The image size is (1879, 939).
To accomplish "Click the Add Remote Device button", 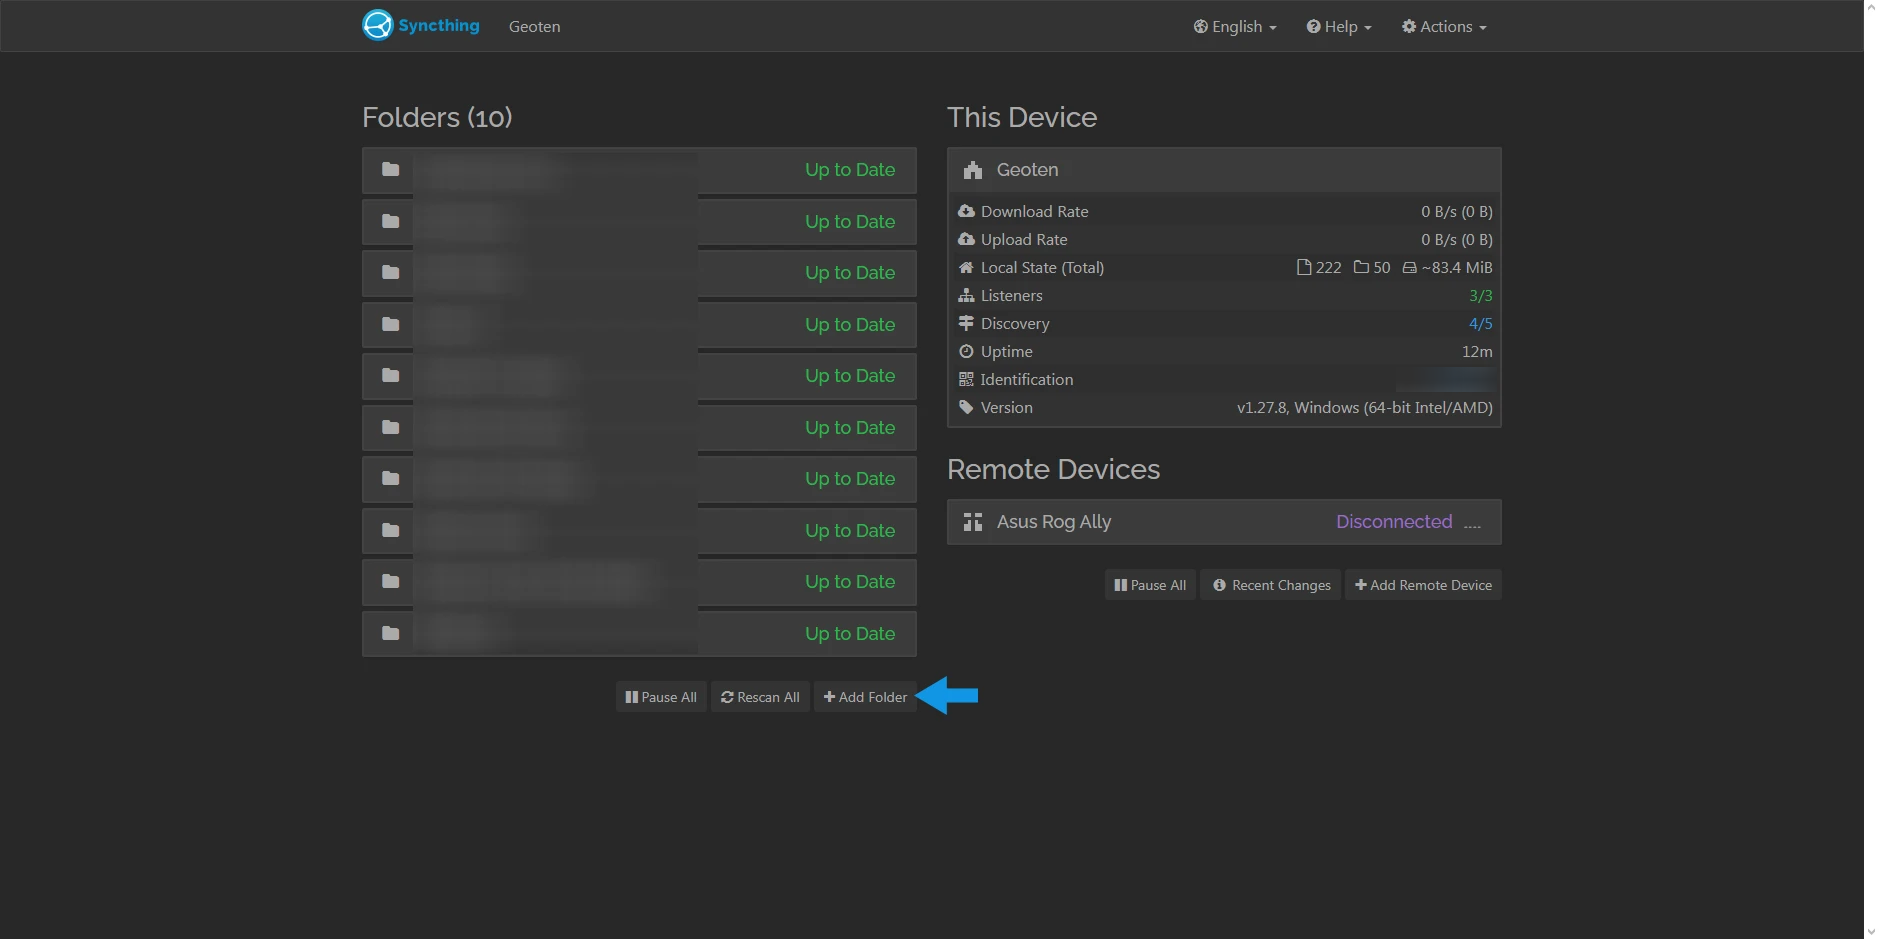I will click(1423, 584).
